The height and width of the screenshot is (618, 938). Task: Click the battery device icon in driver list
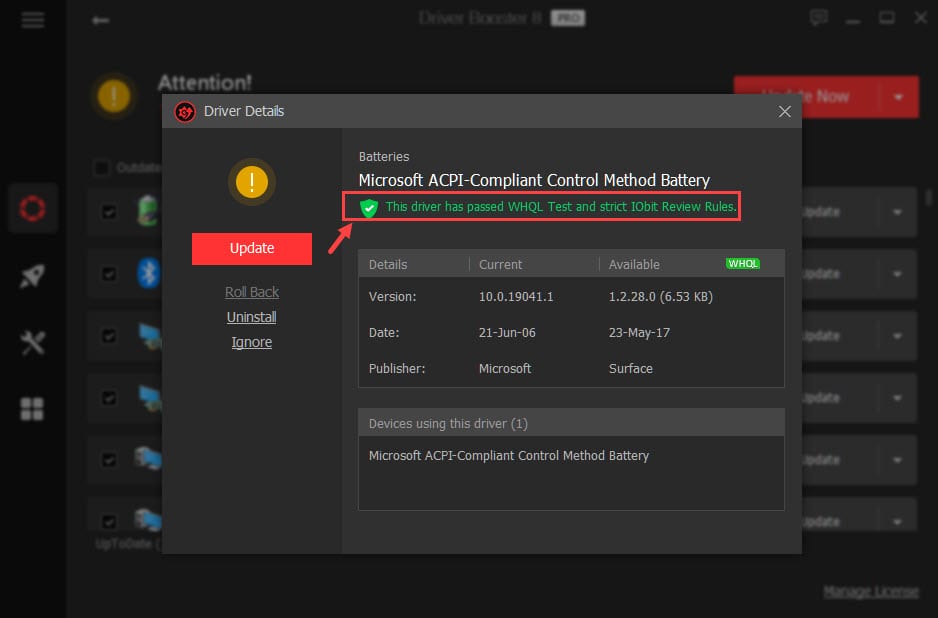click(148, 210)
